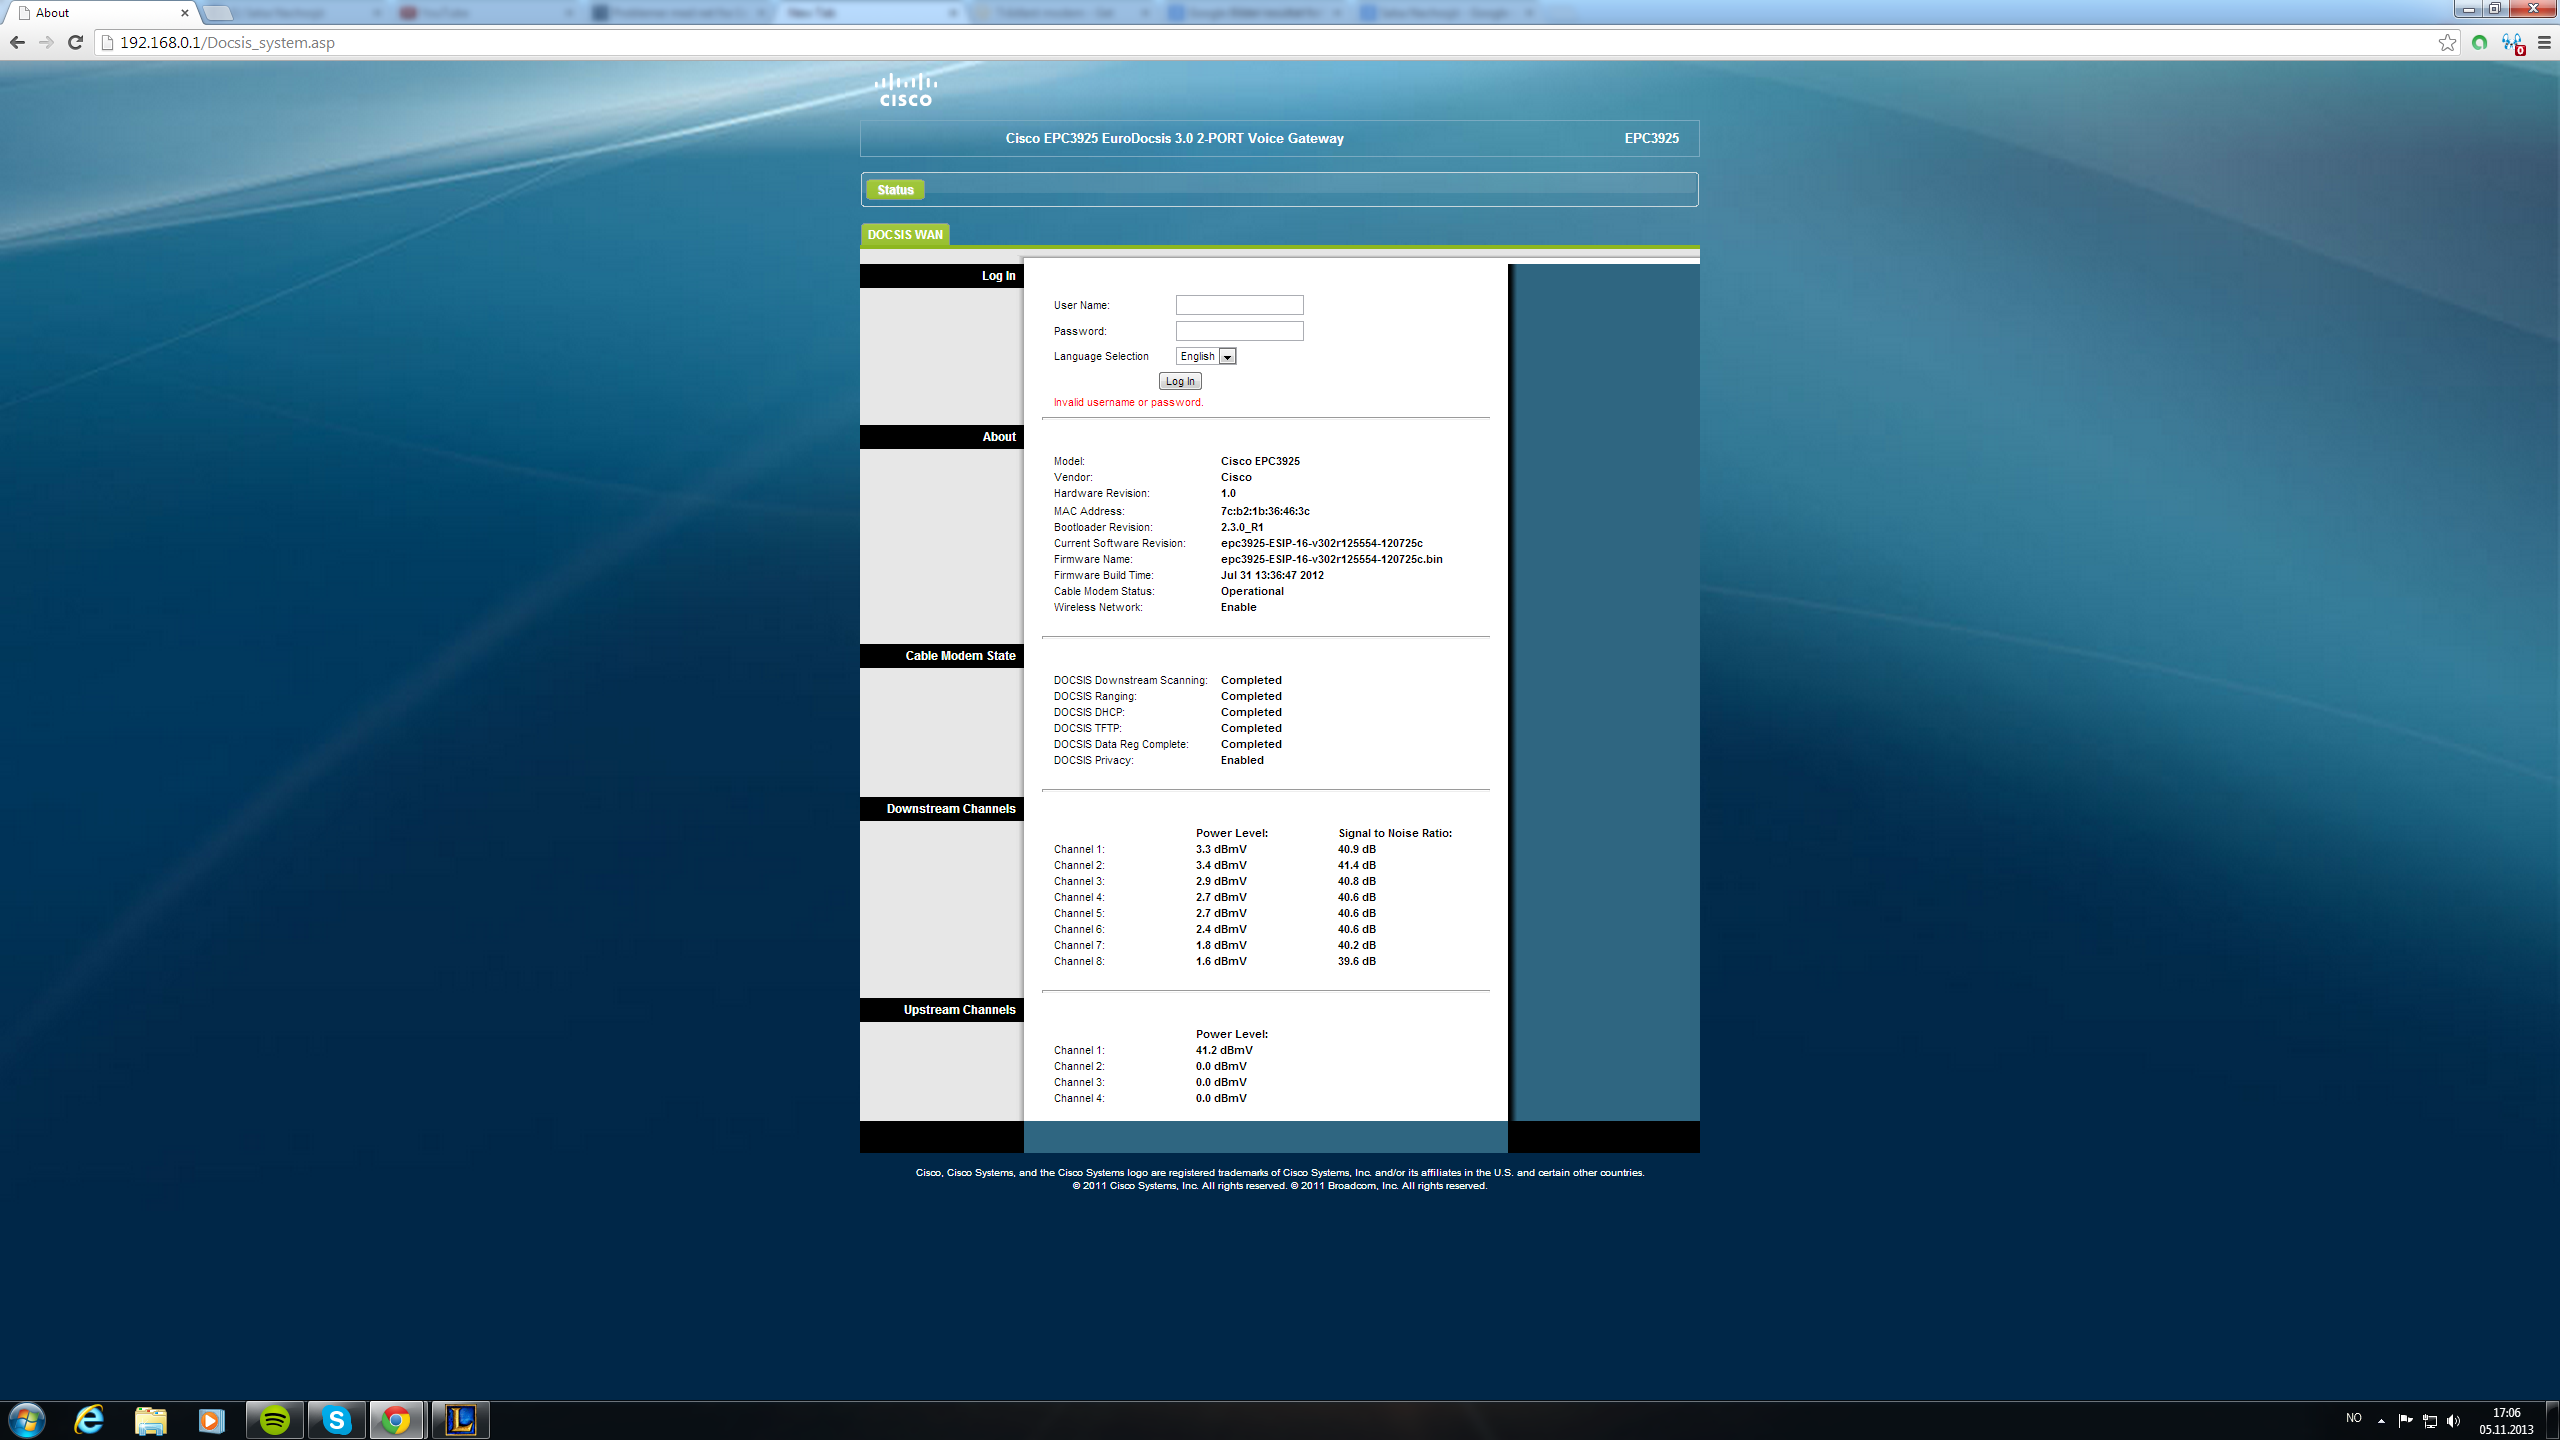Click the firmware name ending in .bin
The height and width of the screenshot is (1440, 2560).
[1331, 559]
